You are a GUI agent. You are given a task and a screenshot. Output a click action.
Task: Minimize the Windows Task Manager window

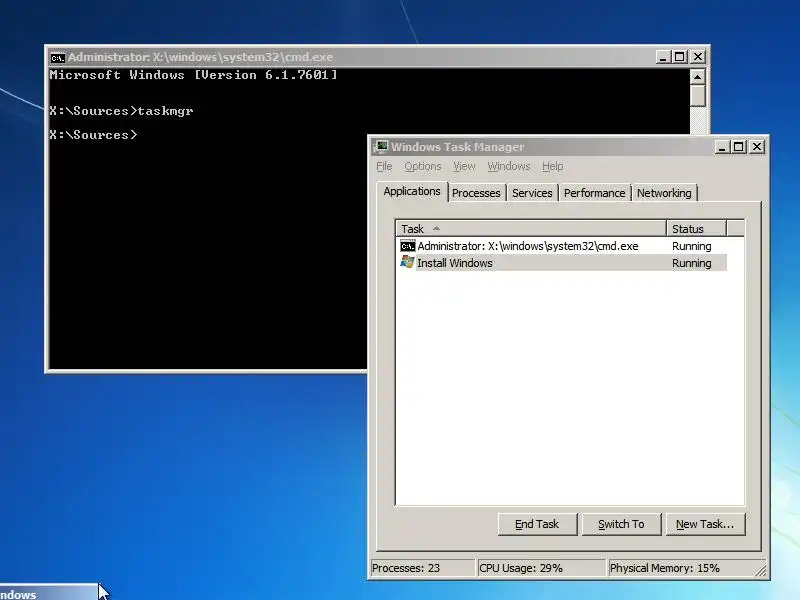tap(721, 147)
